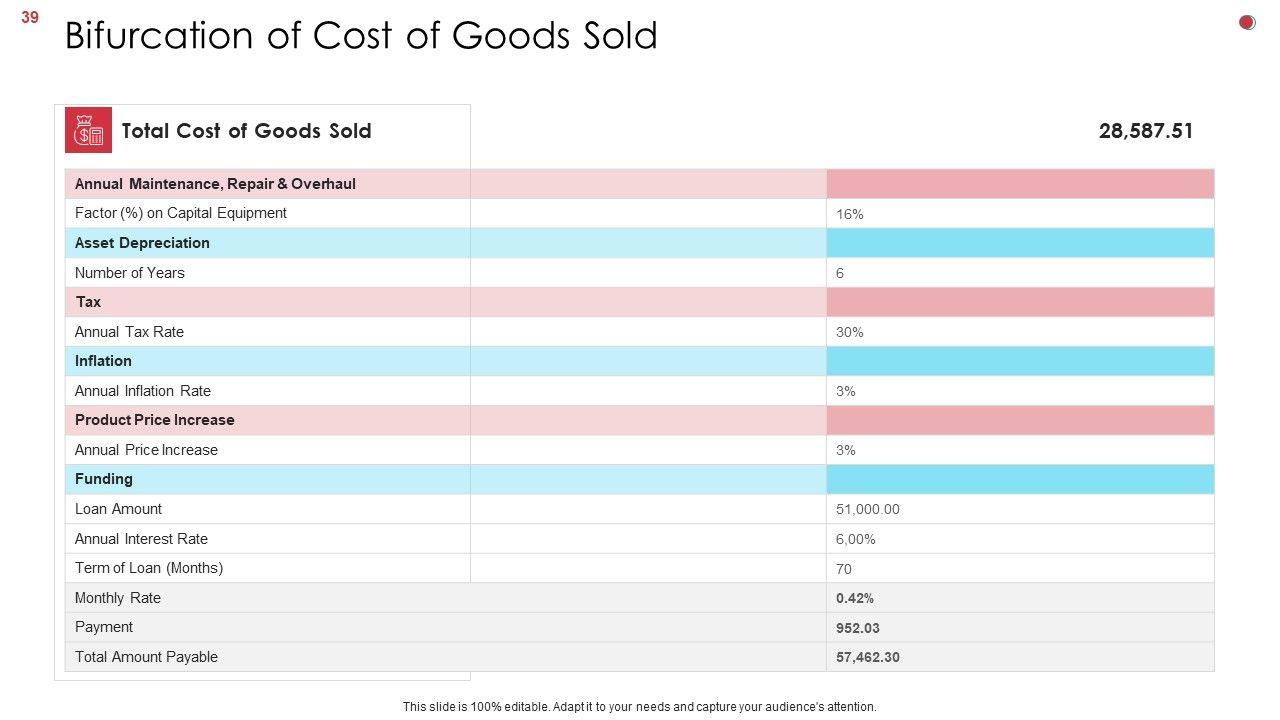Click the 30% Annual Tax Rate cell

(850, 332)
